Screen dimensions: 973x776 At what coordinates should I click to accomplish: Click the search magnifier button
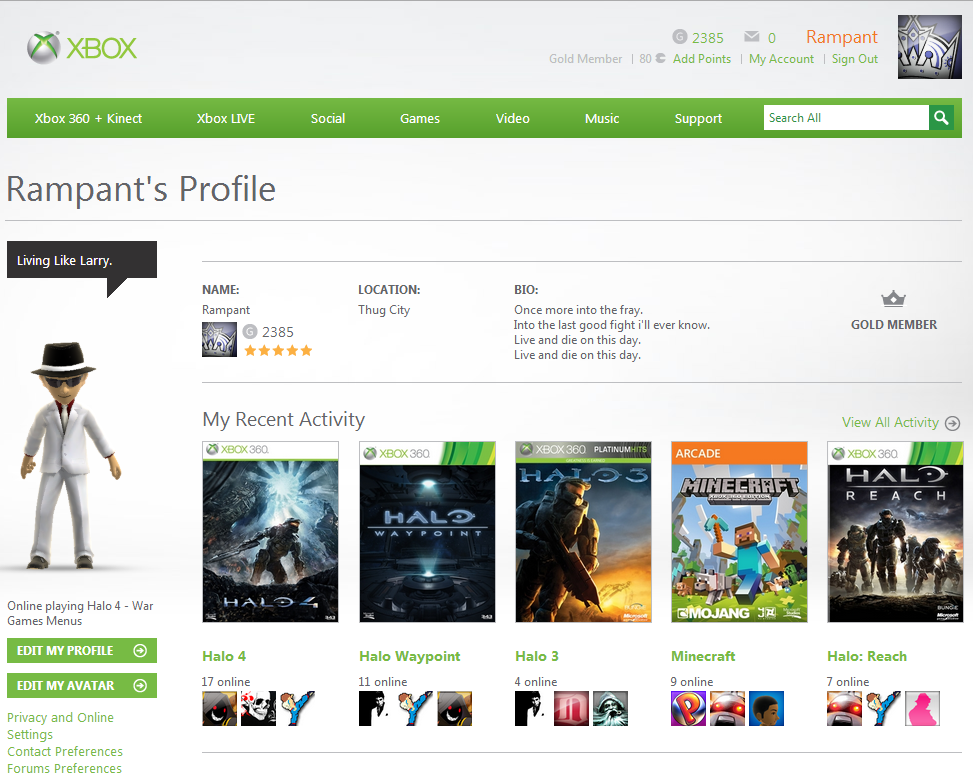941,118
